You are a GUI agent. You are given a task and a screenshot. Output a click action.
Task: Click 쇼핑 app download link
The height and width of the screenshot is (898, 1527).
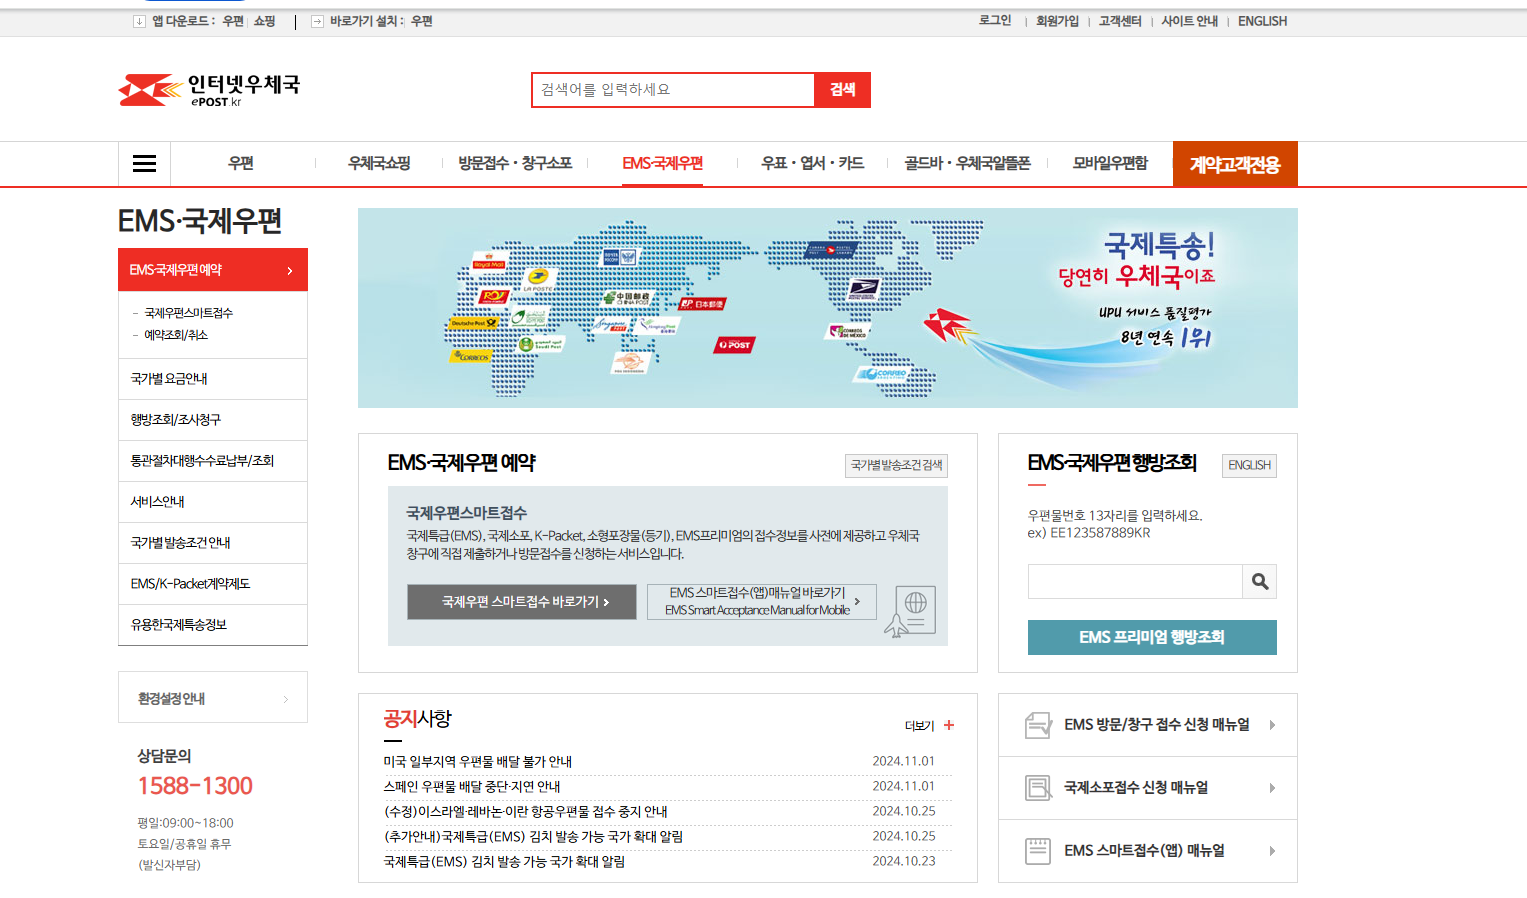click(264, 21)
